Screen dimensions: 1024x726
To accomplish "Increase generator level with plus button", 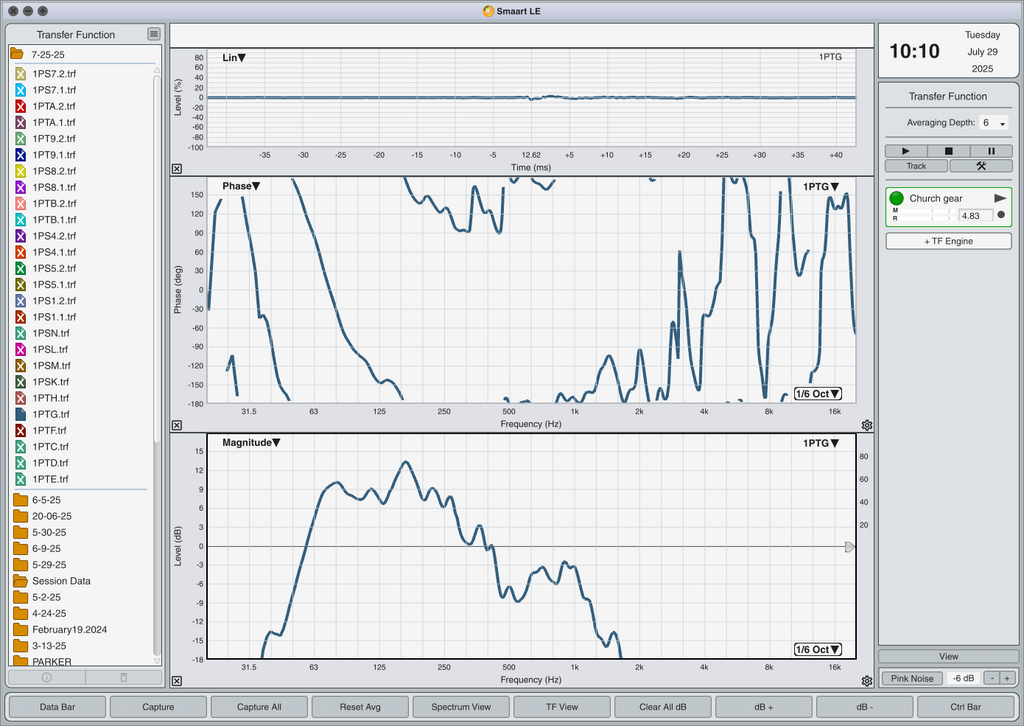I will [x=1007, y=678].
